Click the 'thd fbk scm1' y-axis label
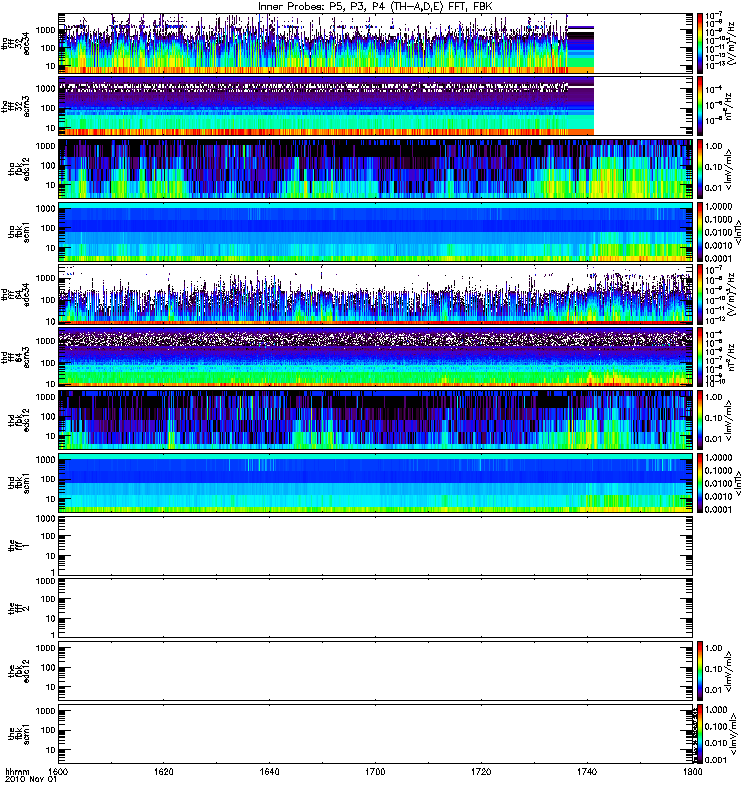750x800 pixels. (19, 483)
